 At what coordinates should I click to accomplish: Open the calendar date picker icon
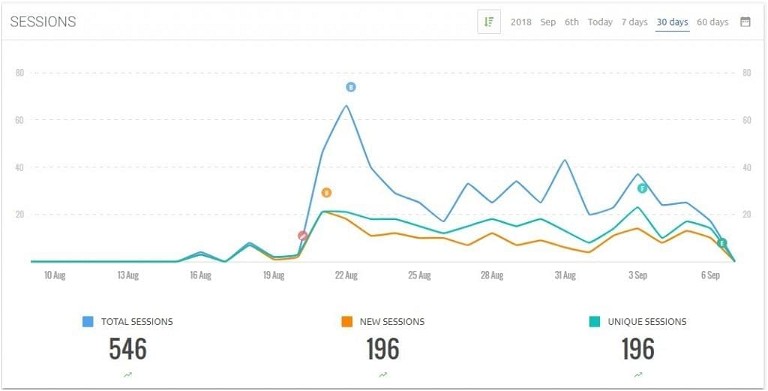[745, 22]
